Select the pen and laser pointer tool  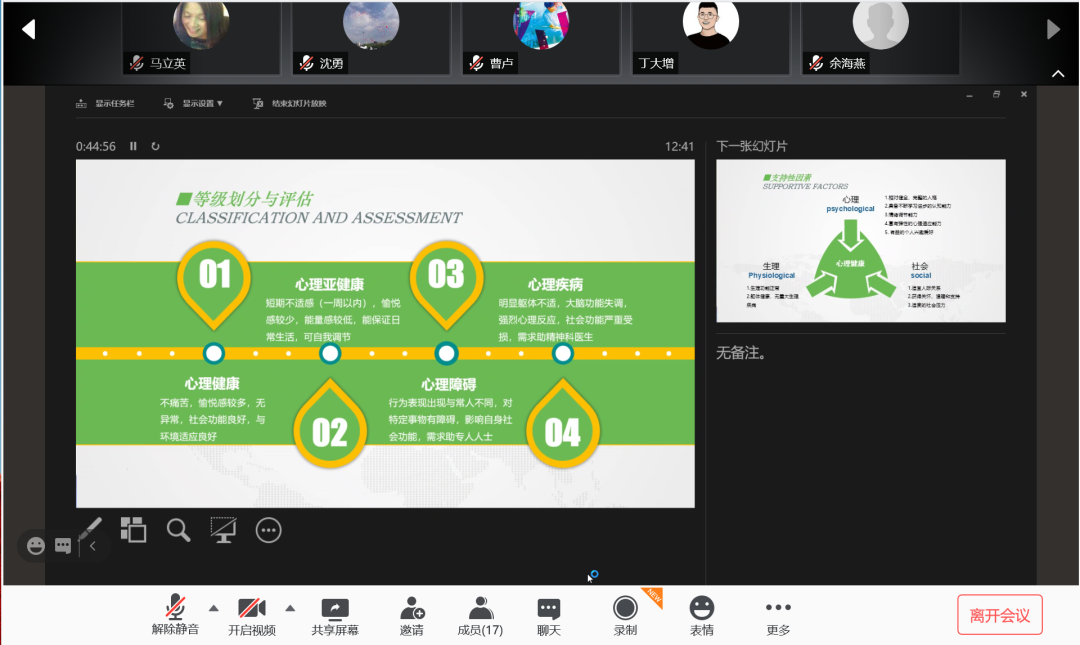(91, 529)
